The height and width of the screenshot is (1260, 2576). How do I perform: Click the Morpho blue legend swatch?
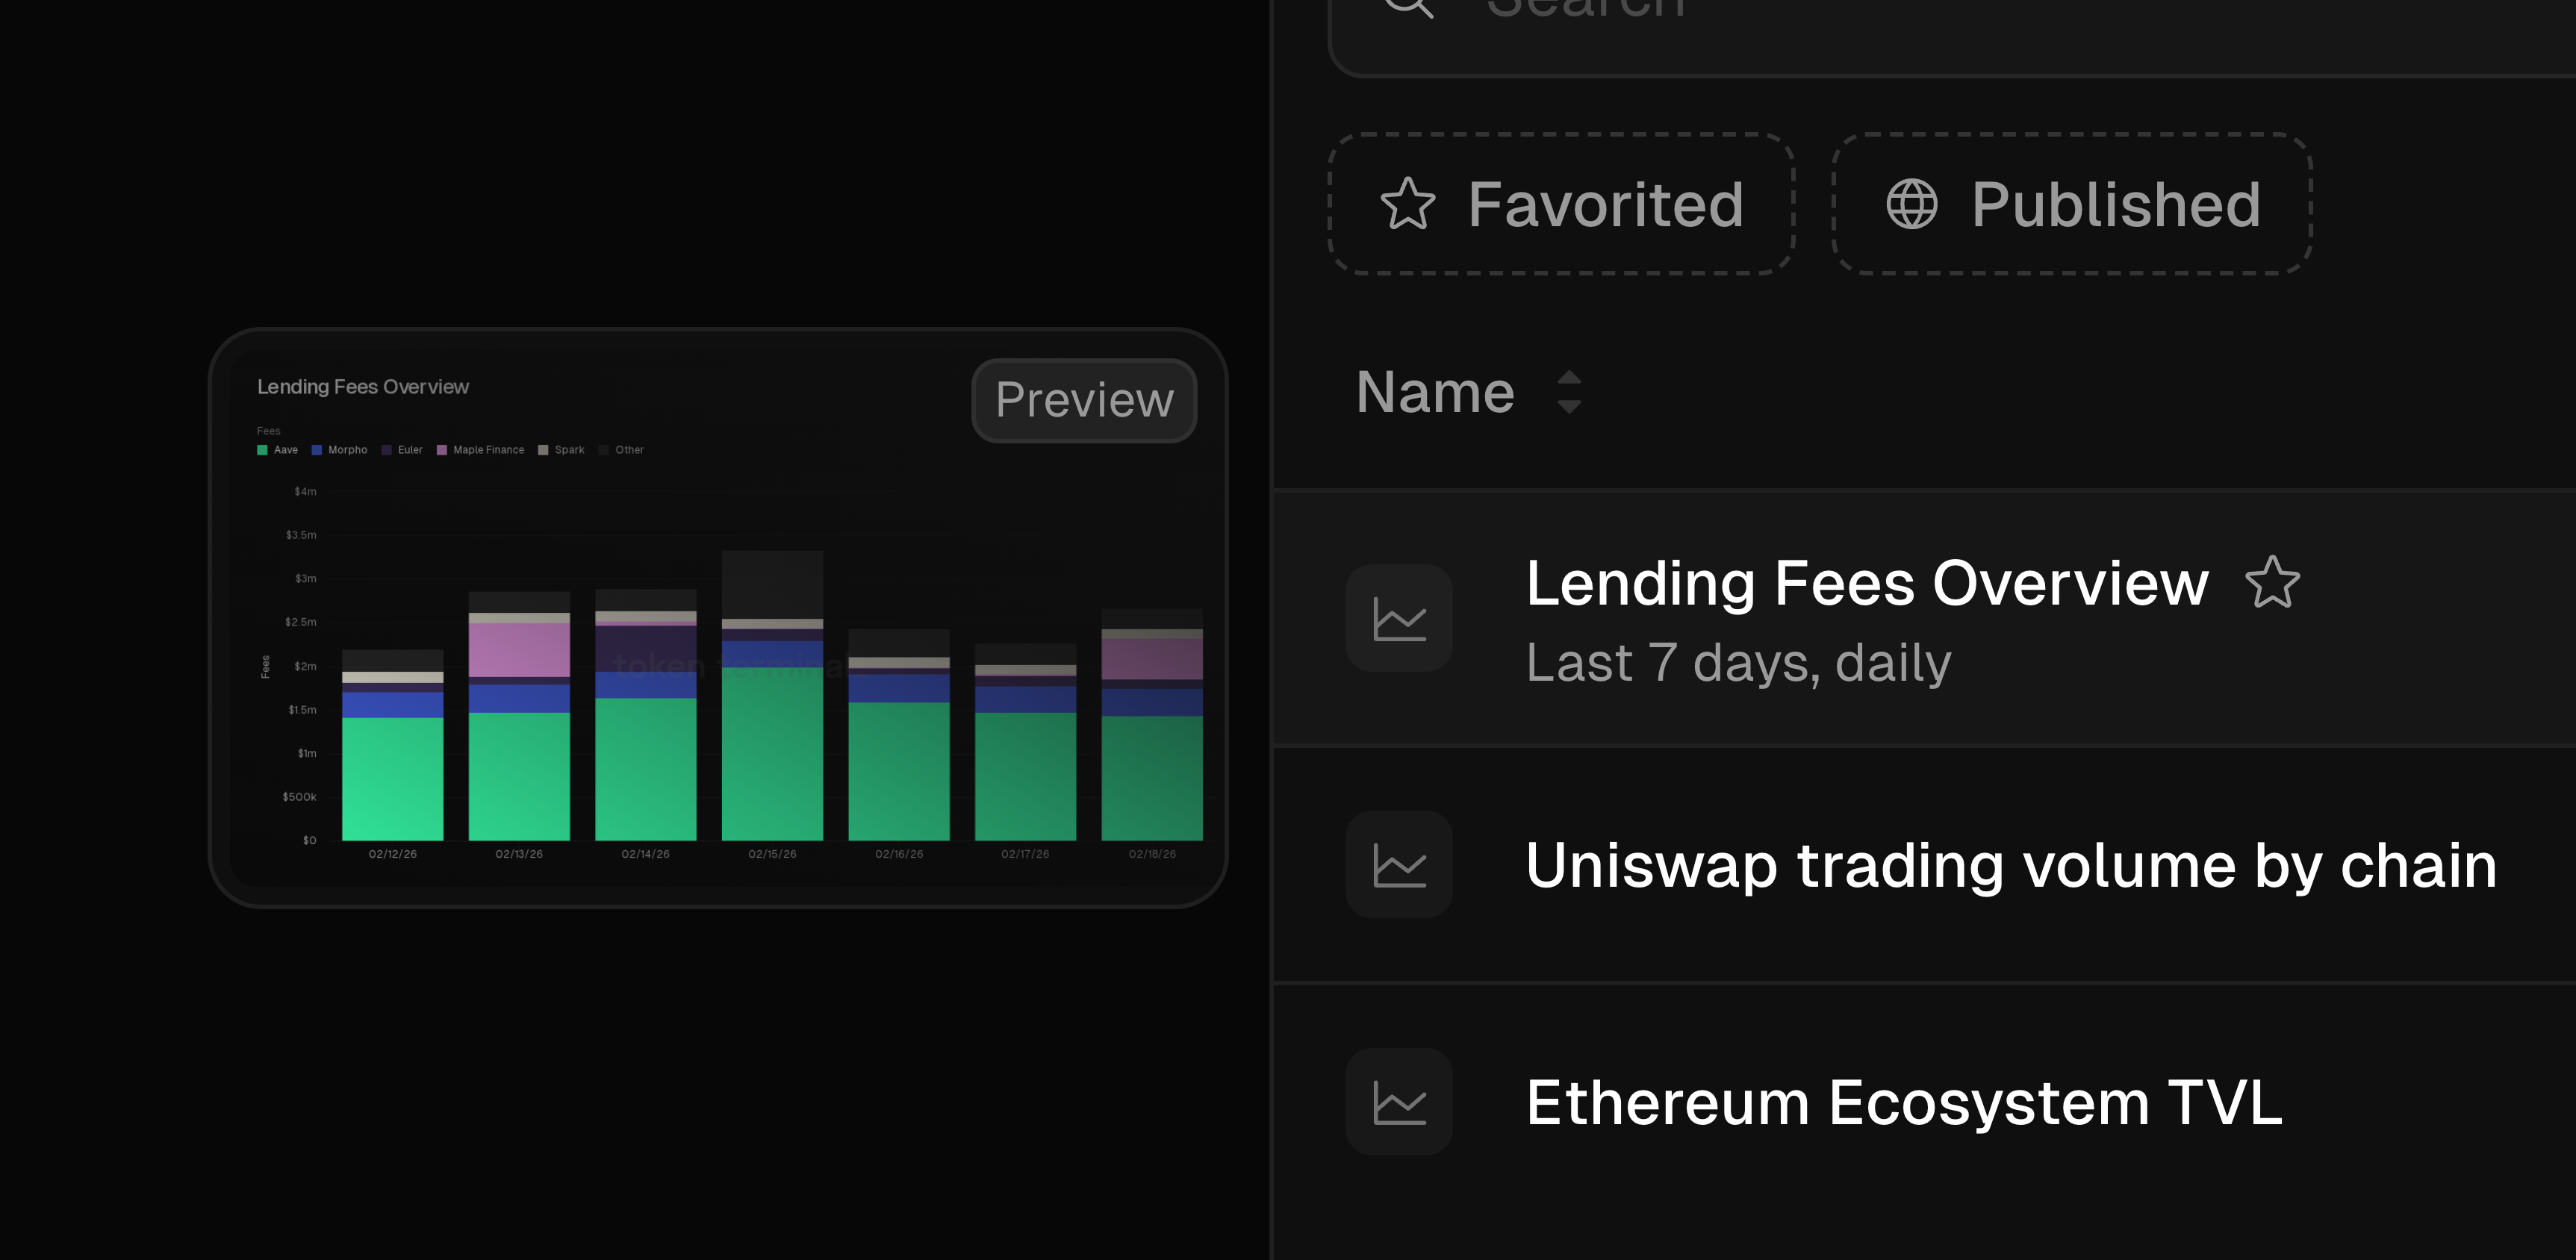coord(316,450)
